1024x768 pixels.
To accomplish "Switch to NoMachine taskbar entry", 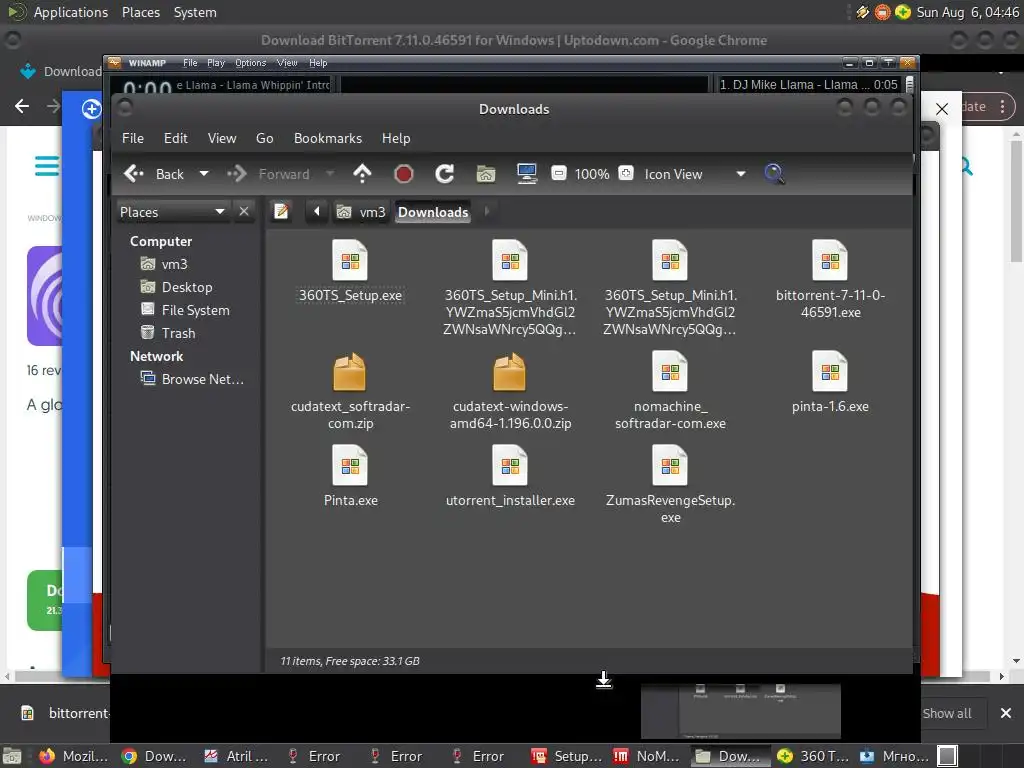I will (x=647, y=756).
